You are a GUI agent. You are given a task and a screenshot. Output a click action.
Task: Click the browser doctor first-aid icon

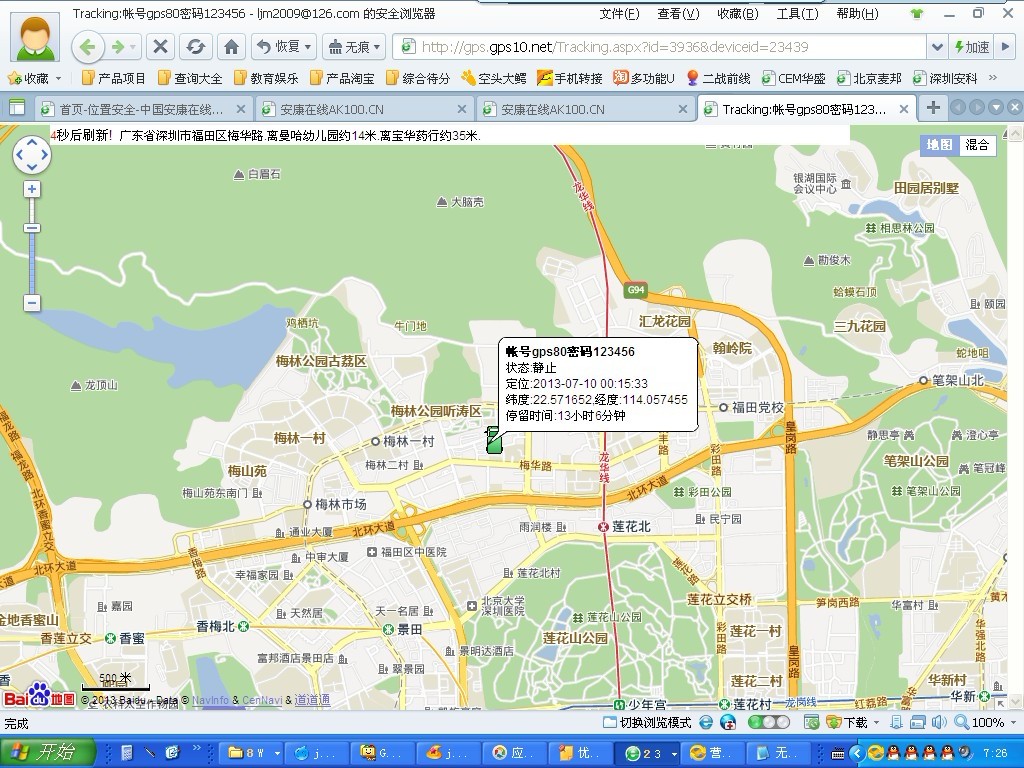(x=728, y=722)
